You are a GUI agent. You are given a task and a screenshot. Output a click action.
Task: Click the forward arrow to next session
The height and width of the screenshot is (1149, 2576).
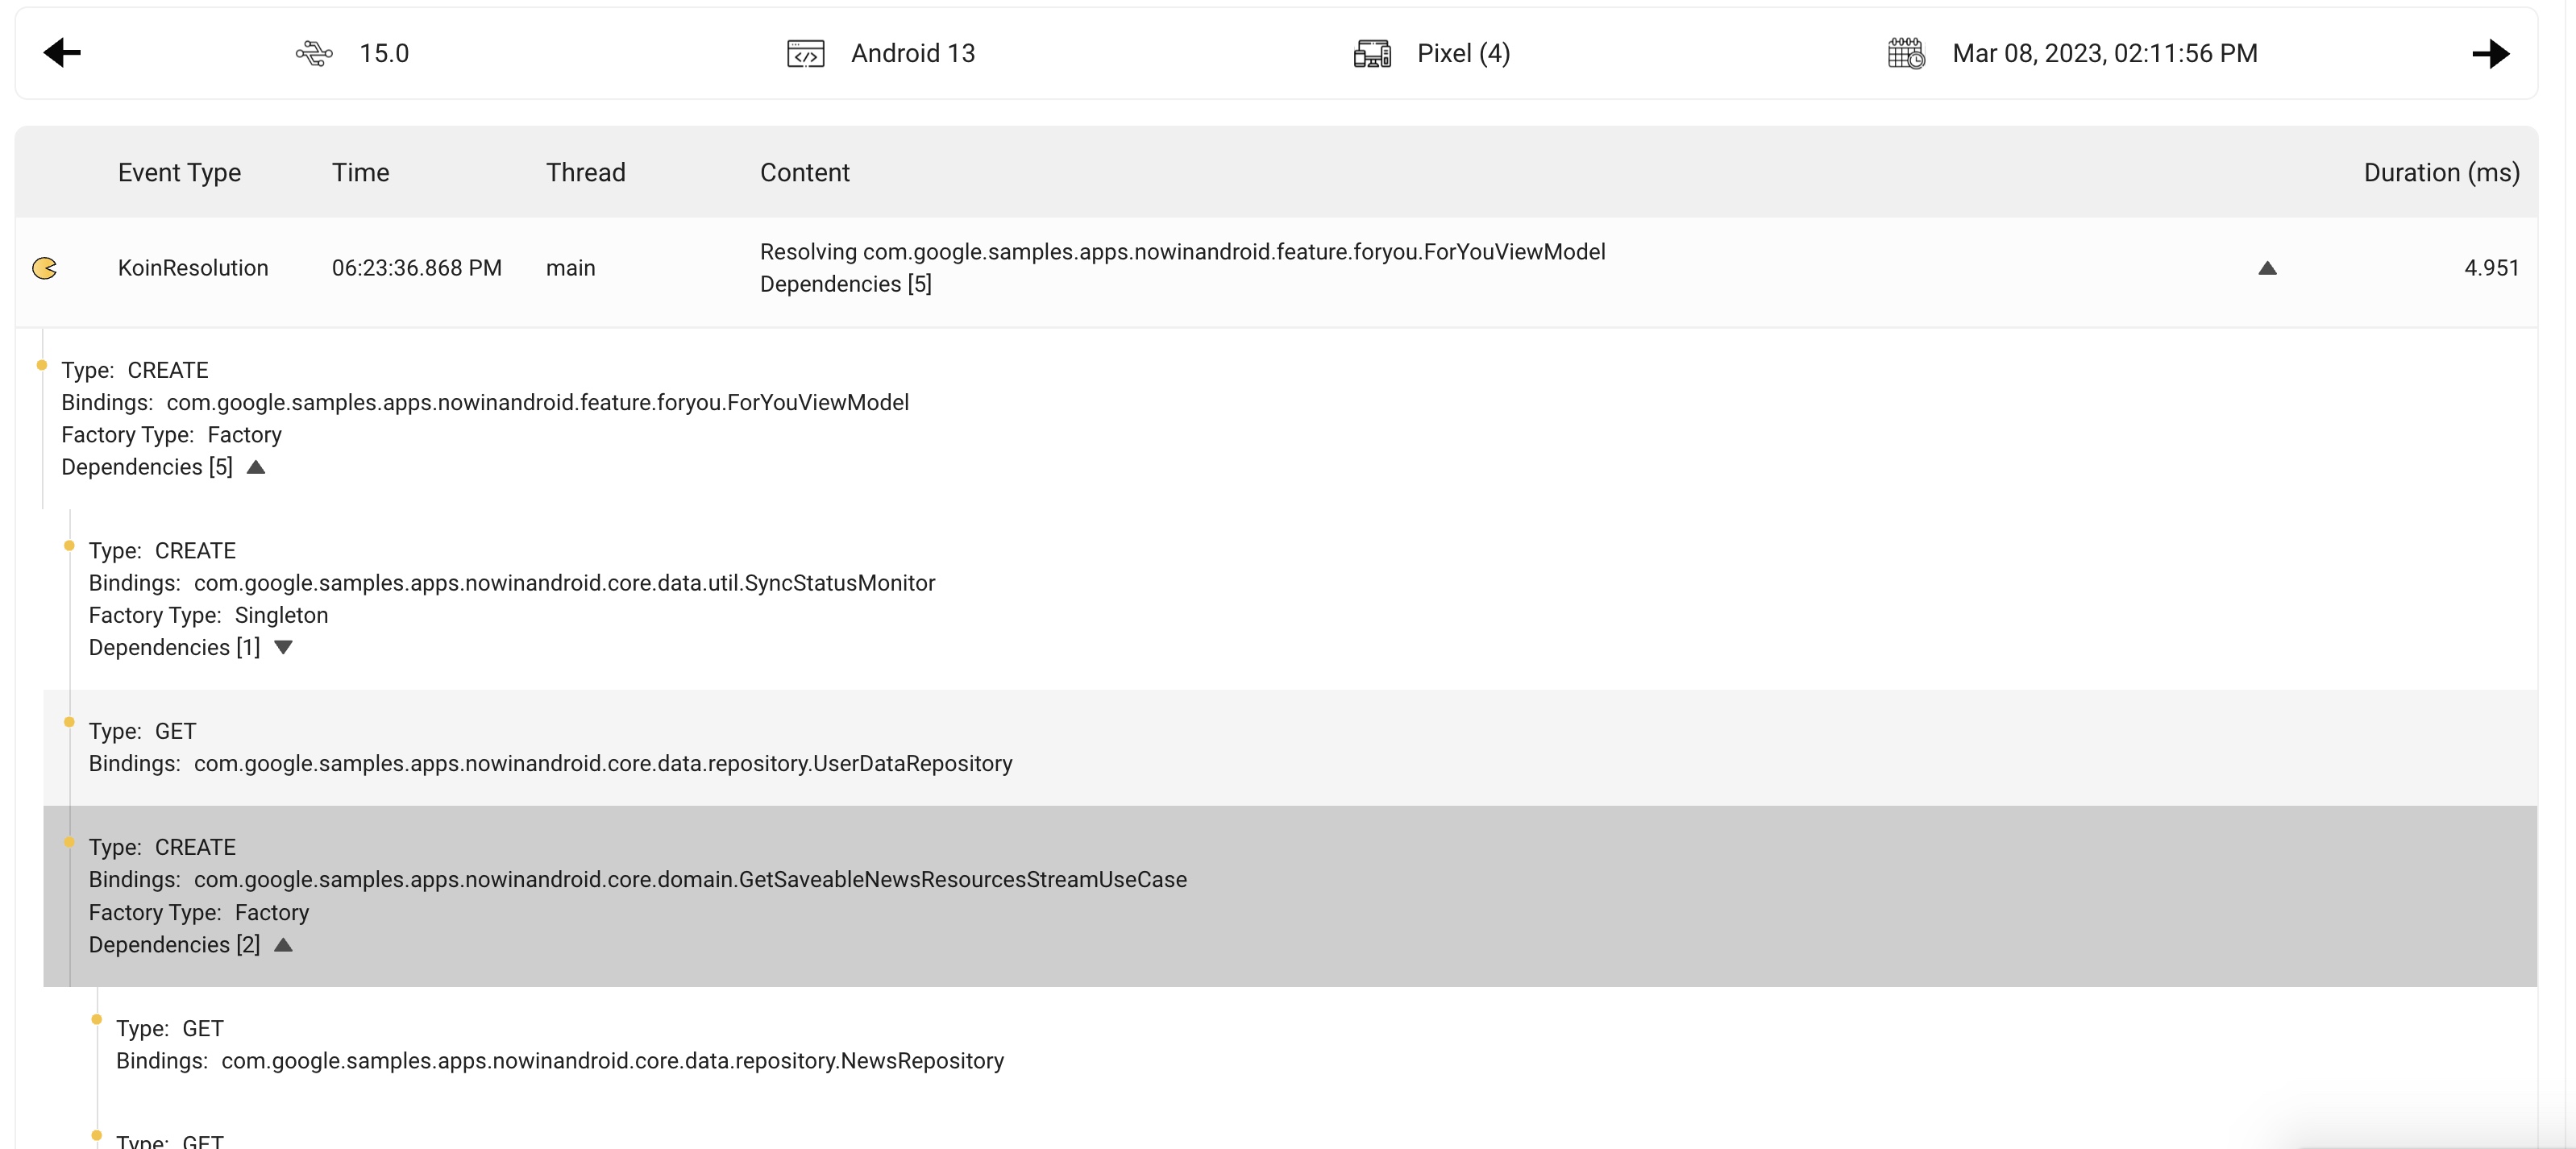(2490, 53)
